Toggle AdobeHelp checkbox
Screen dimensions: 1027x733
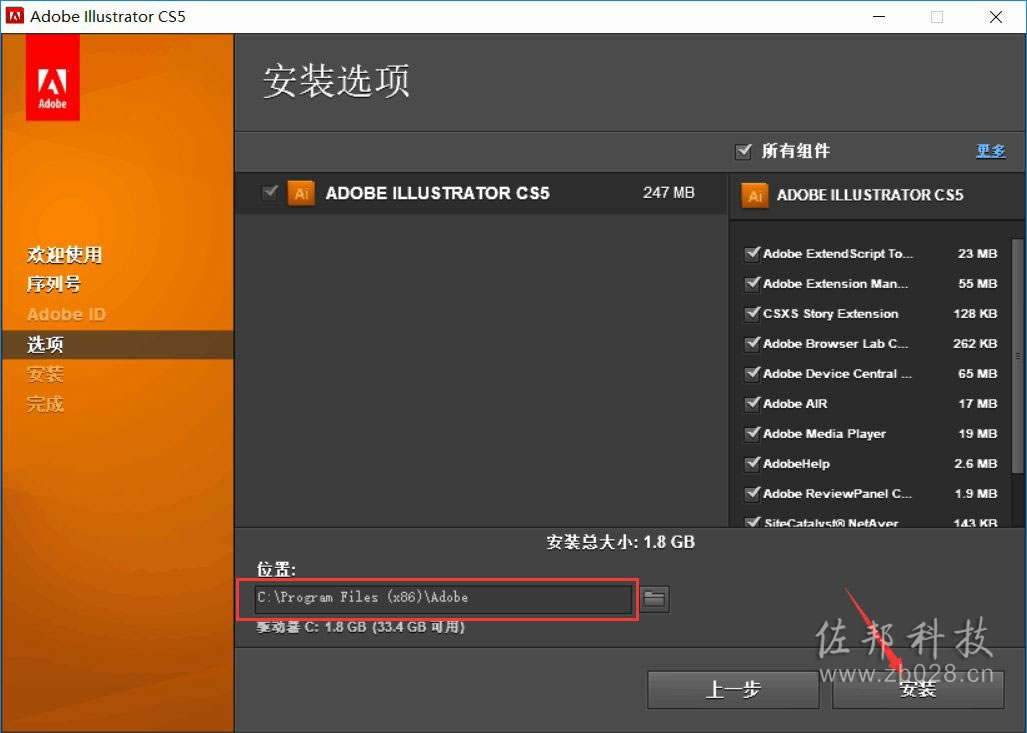point(752,463)
